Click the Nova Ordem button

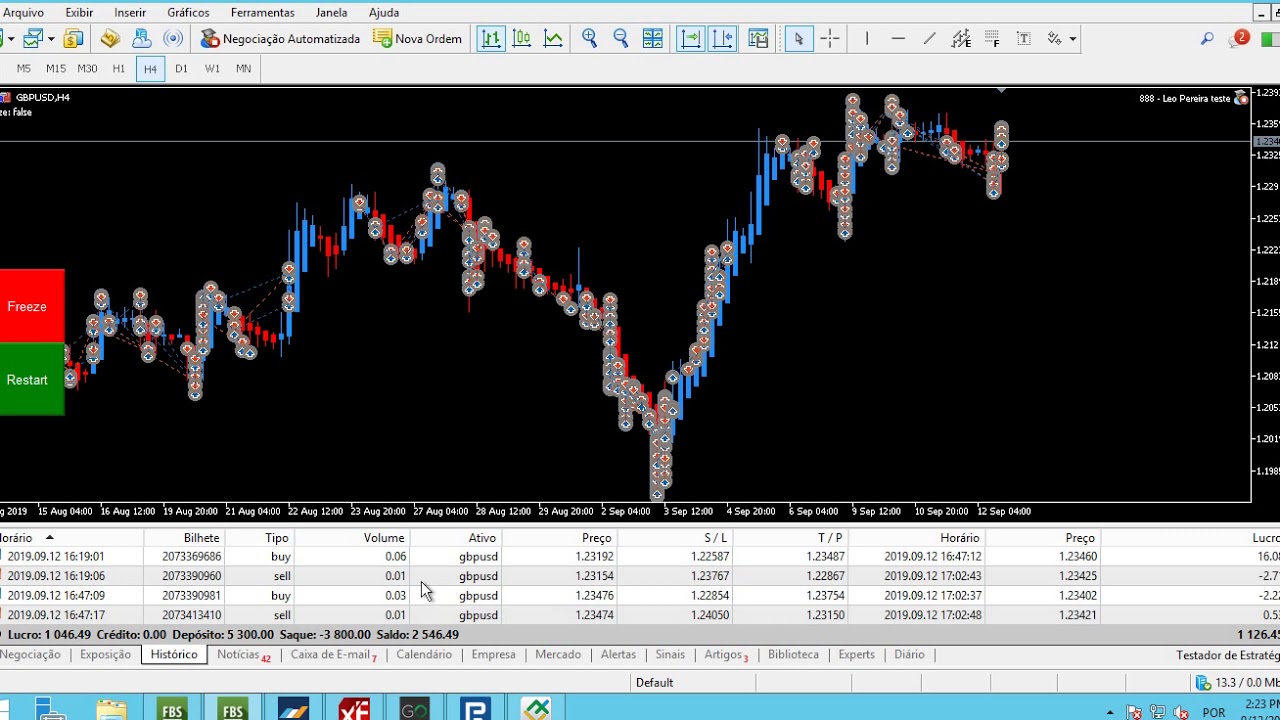(418, 39)
